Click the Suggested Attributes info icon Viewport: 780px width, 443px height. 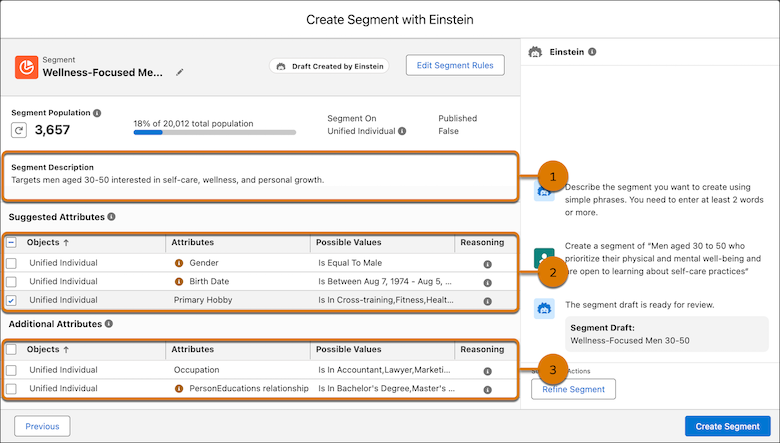pos(111,216)
